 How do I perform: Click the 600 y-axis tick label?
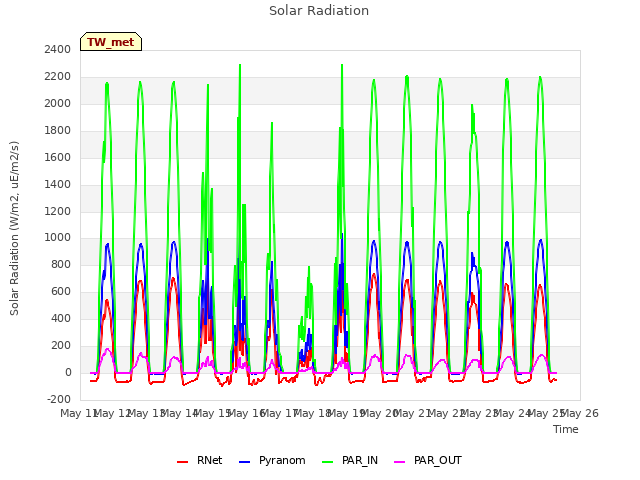pos(61,291)
